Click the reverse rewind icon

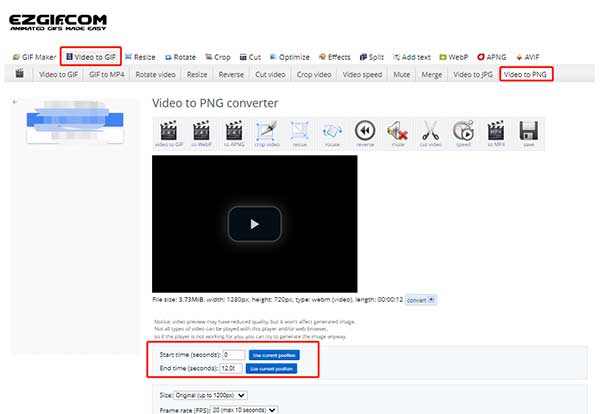365,134
